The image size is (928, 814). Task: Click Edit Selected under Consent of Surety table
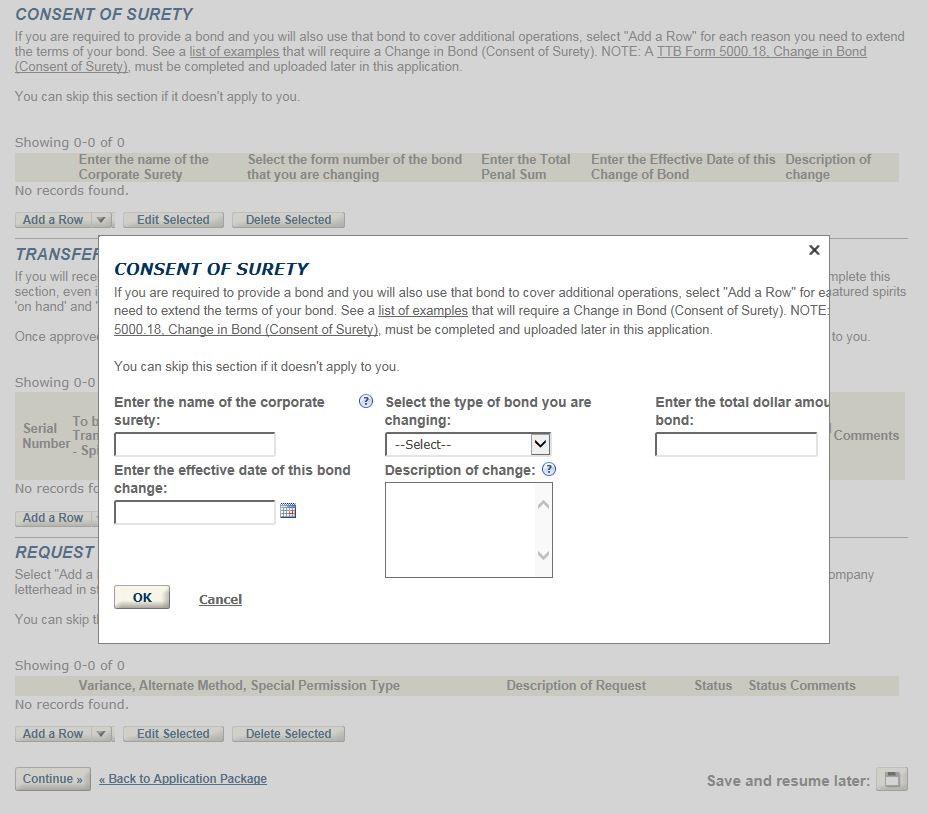pyautogui.click(x=173, y=220)
